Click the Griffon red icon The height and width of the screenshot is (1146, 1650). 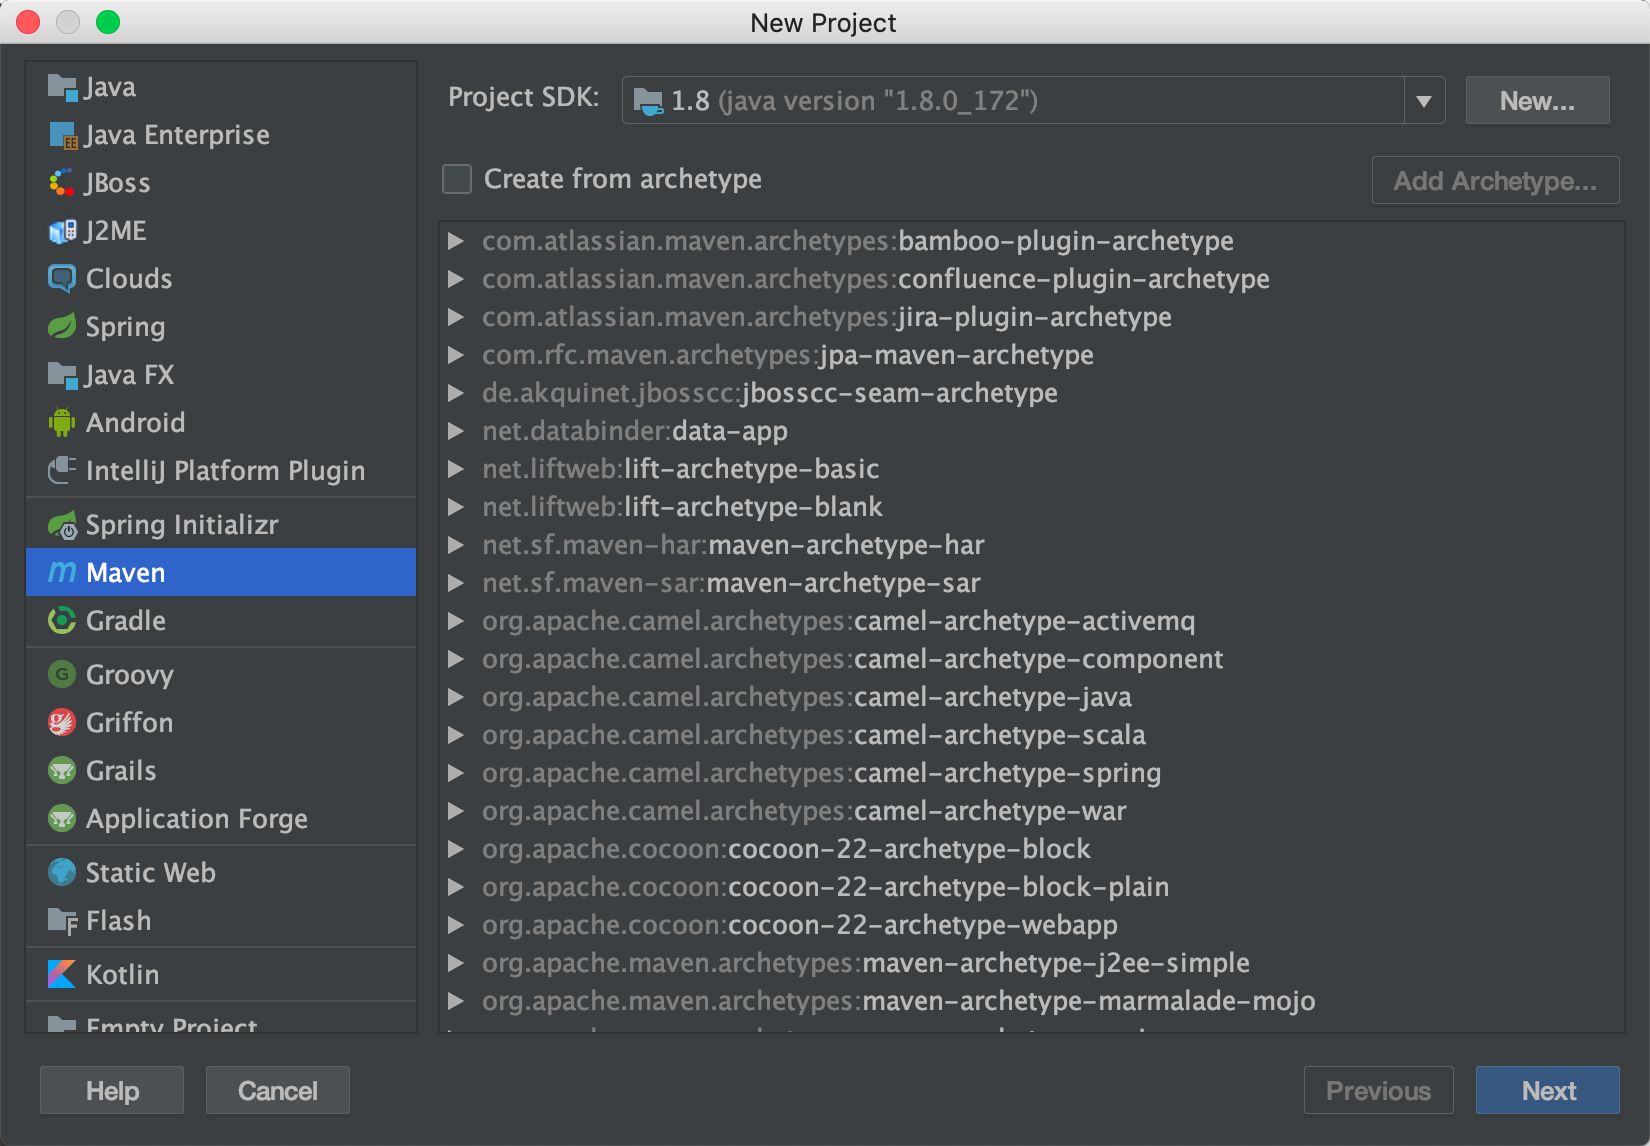pos(62,723)
